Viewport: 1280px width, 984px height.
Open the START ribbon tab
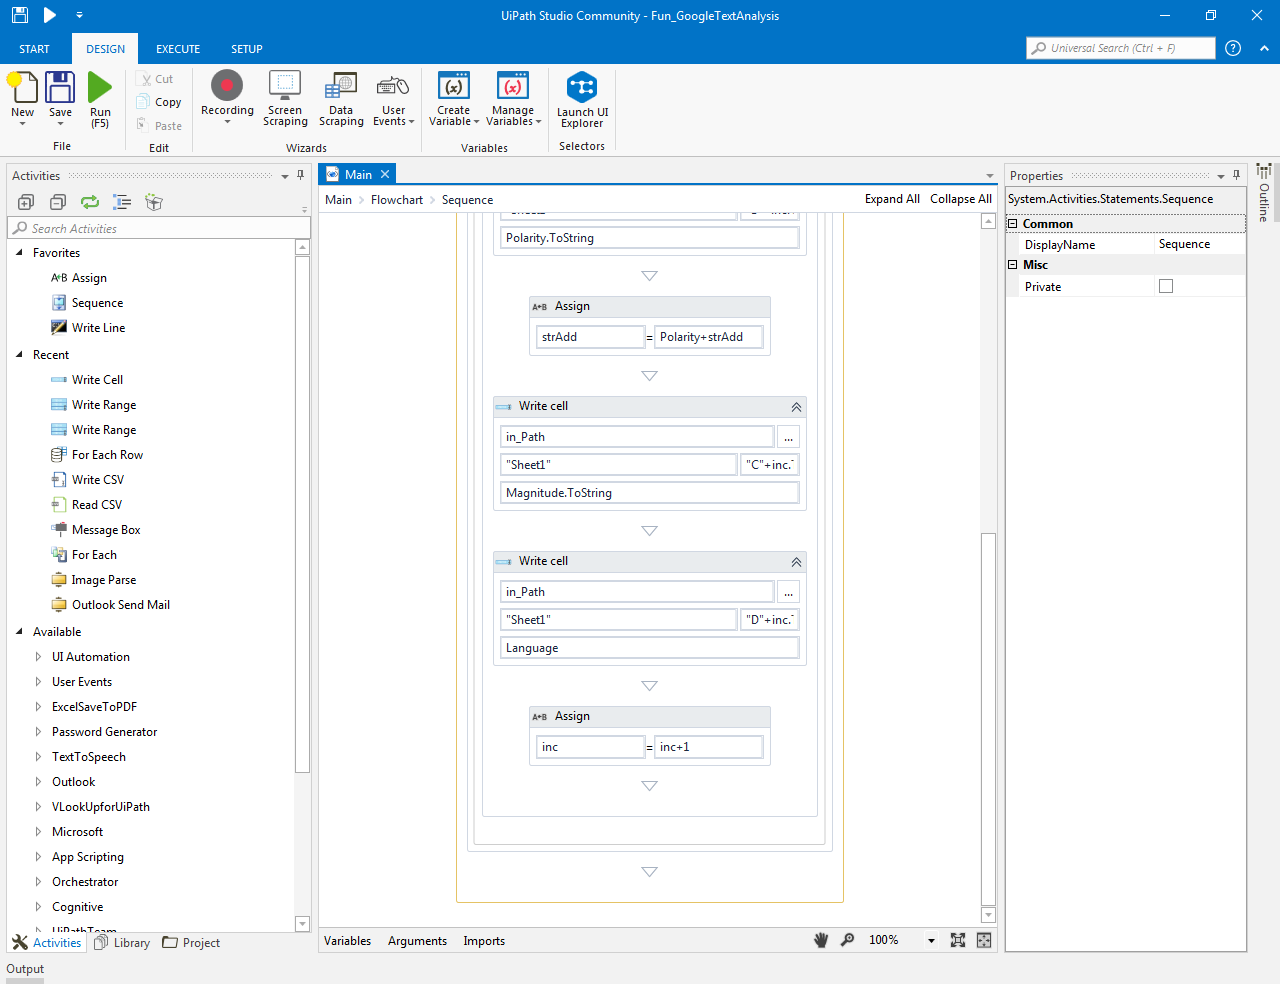[x=34, y=49]
